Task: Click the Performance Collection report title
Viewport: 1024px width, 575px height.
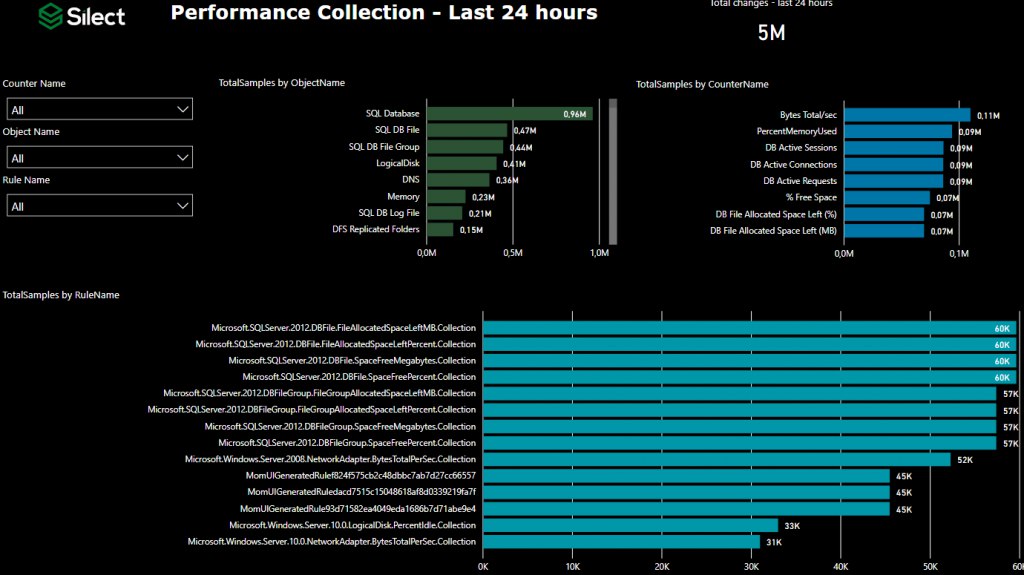Action: point(384,12)
